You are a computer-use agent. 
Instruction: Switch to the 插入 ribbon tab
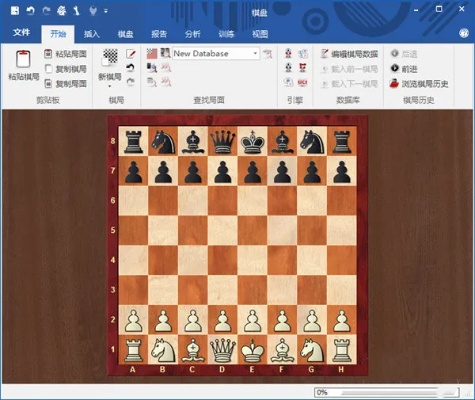(x=92, y=34)
